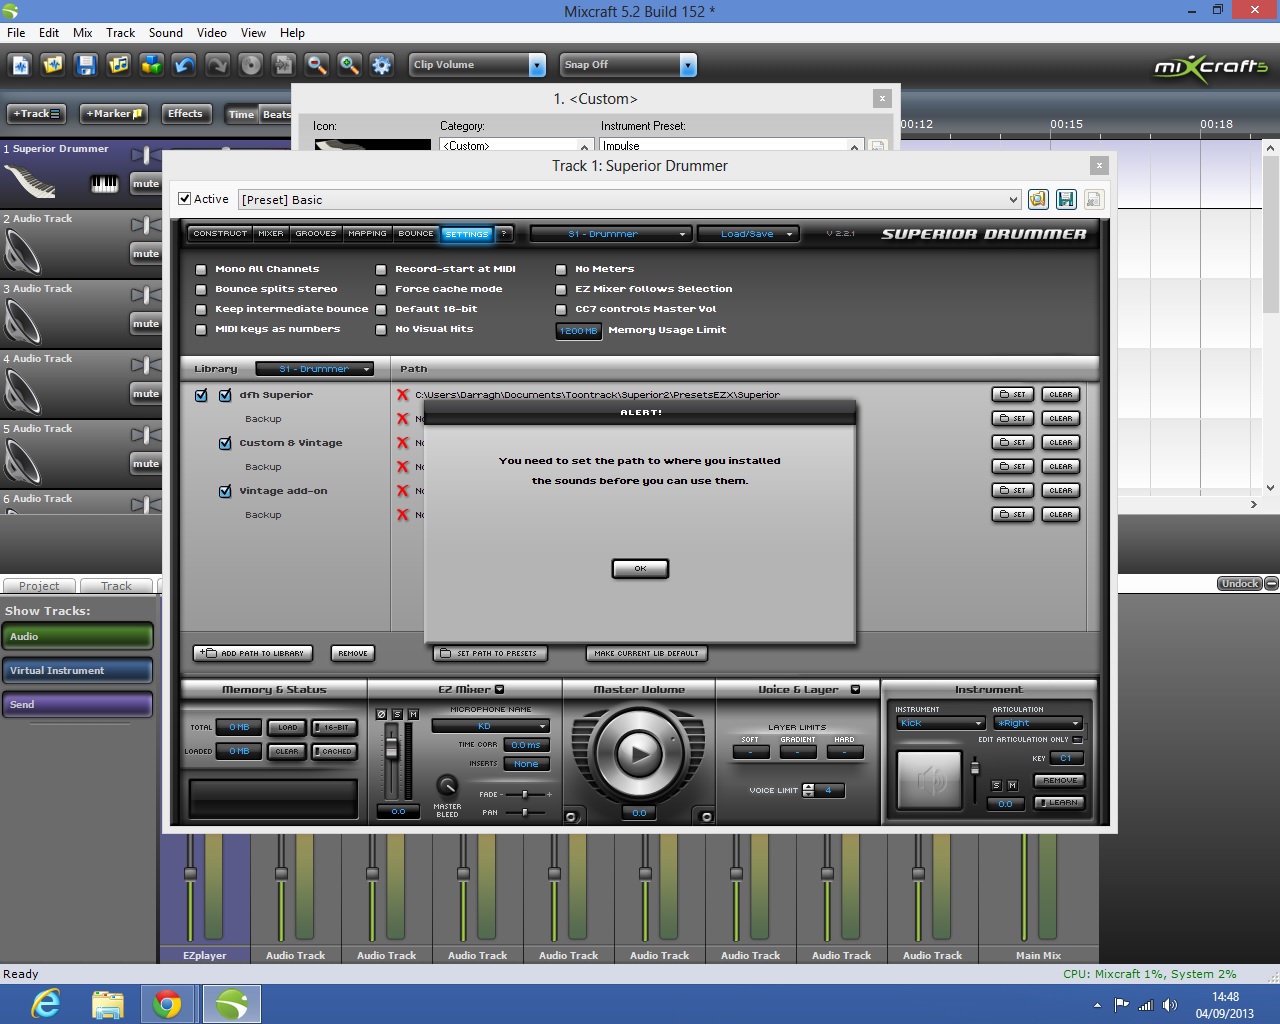The image size is (1280, 1024).
Task: Click the speaker icon on 2 Audio Track
Action: point(22,251)
